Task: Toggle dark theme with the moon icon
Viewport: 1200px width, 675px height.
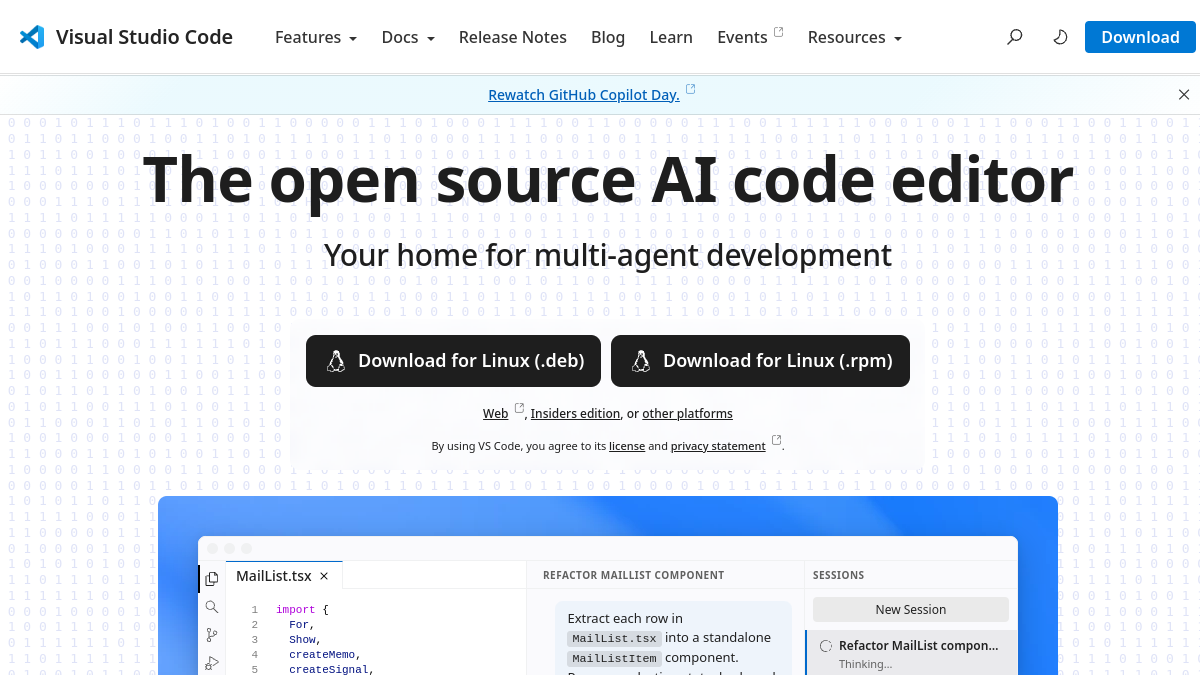Action: click(x=1061, y=37)
